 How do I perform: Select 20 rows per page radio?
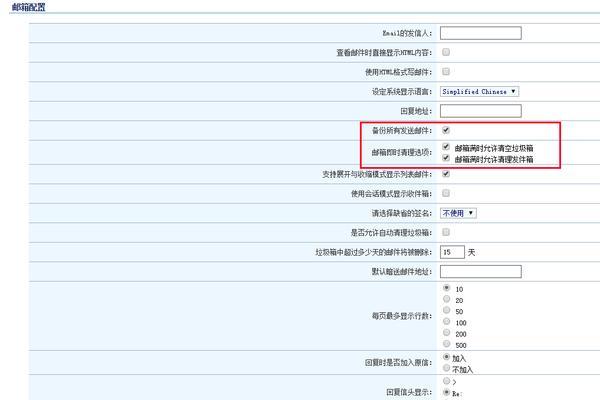(446, 299)
